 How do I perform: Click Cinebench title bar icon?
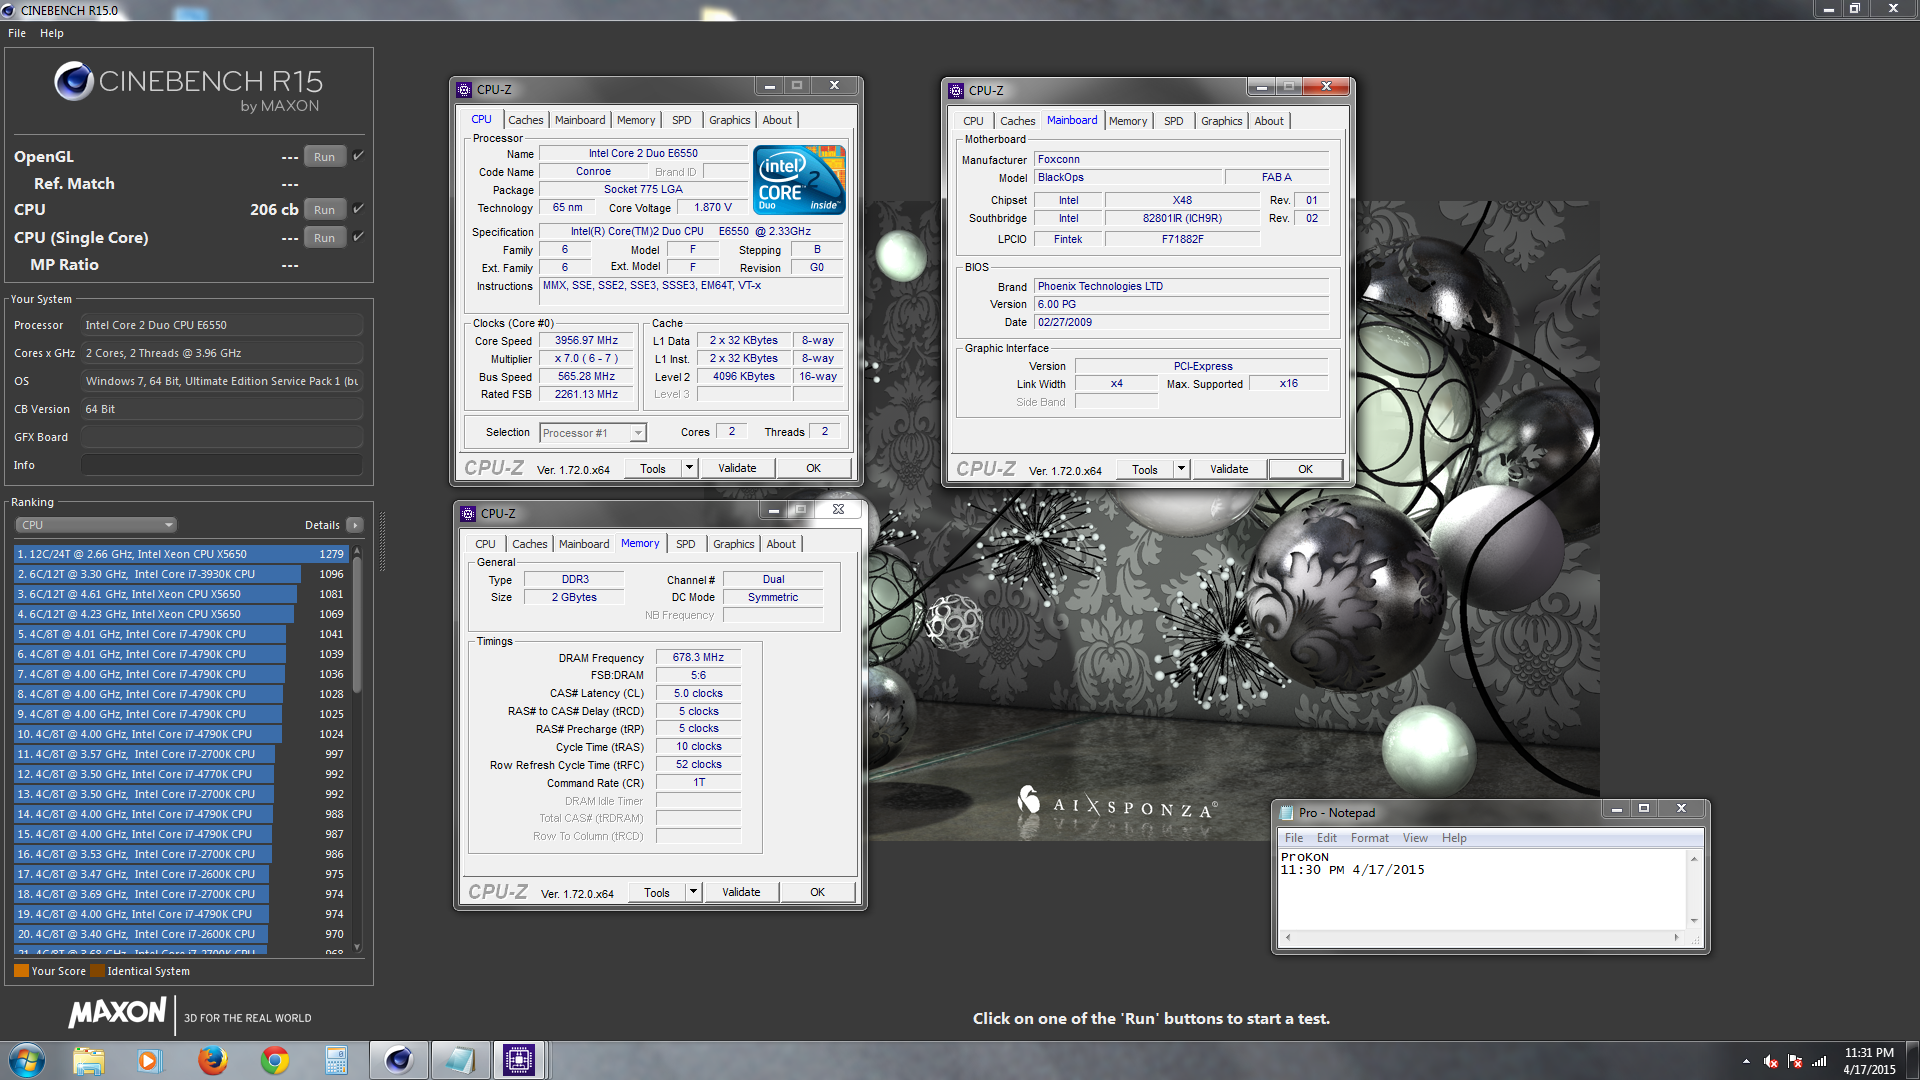pos(9,10)
